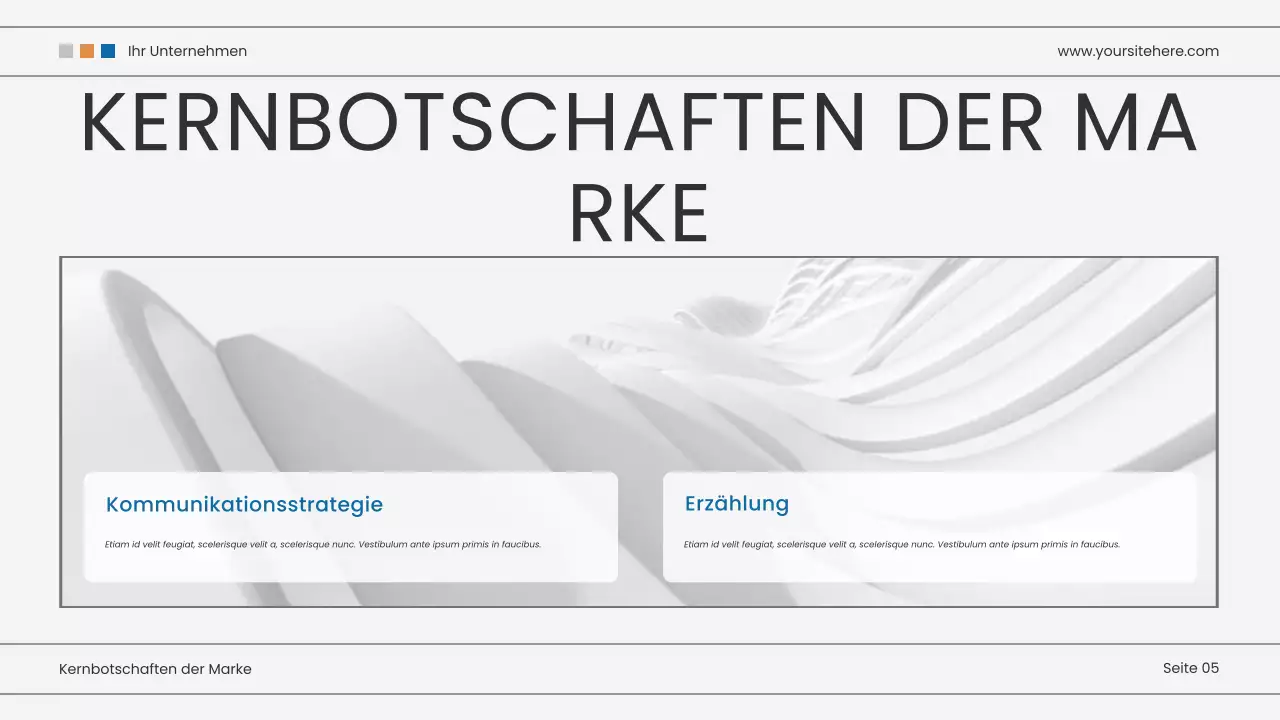This screenshot has height=720, width=1280.
Task: Click the Erzählung heading
Action: [737, 503]
